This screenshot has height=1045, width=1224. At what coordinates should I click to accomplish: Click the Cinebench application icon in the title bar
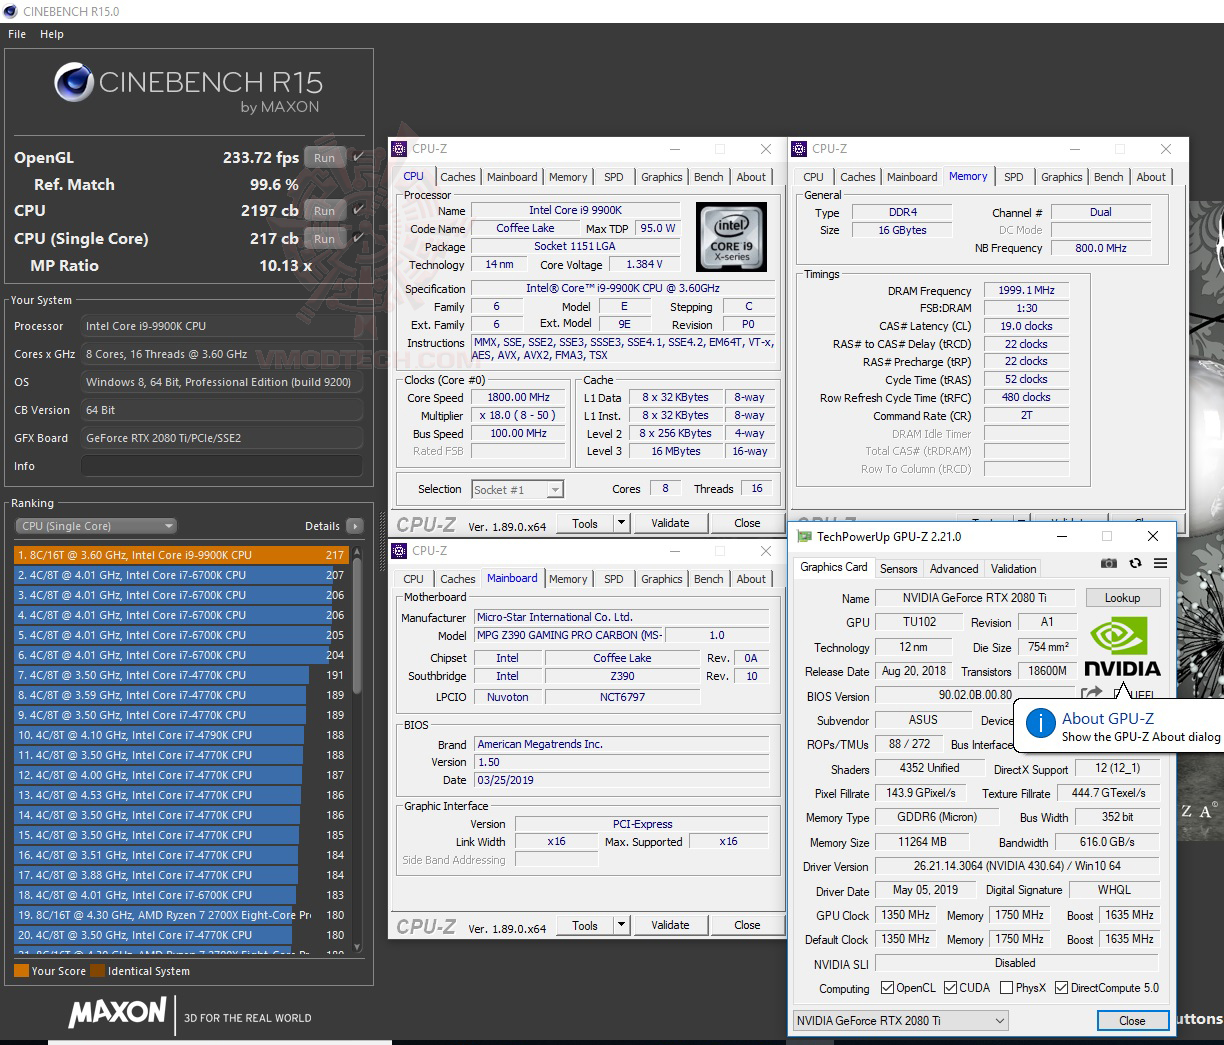tap(9, 12)
